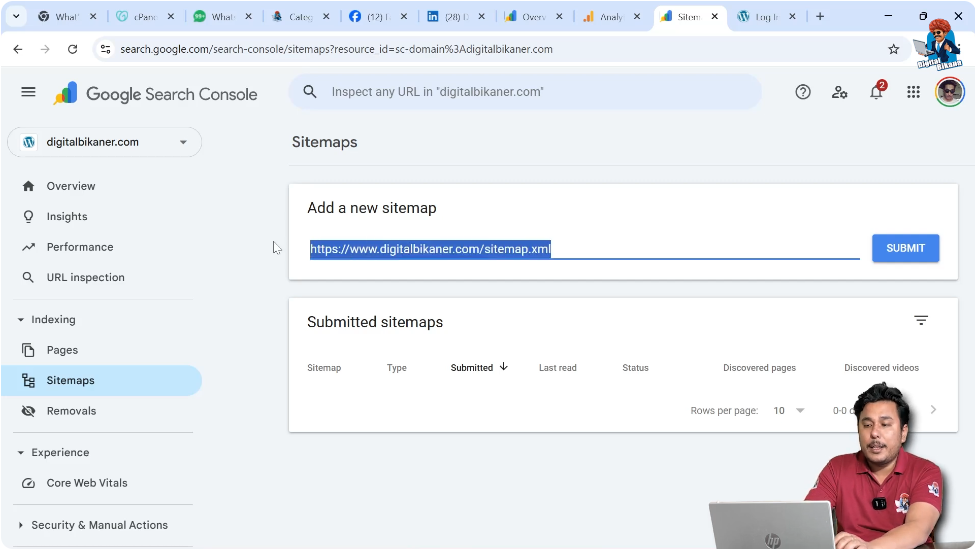The width and height of the screenshot is (975, 551).
Task: Select Sitemaps in sidebar
Action: point(102,381)
